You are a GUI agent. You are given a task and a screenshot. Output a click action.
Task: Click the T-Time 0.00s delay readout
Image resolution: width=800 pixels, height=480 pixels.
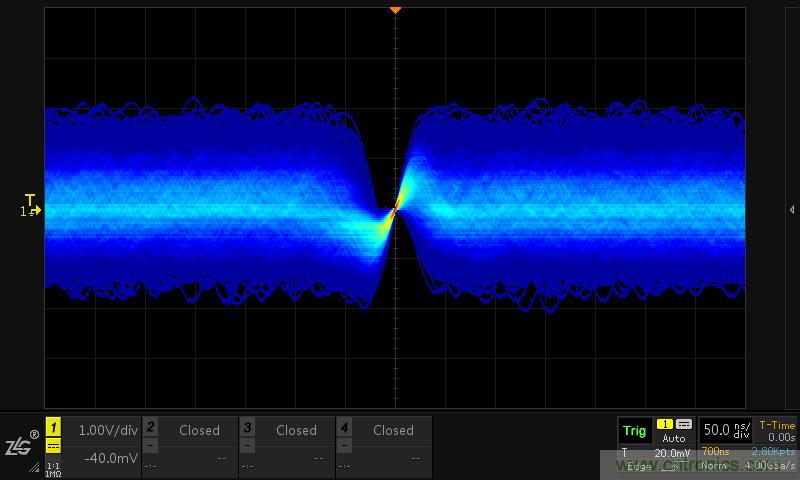[x=776, y=431]
